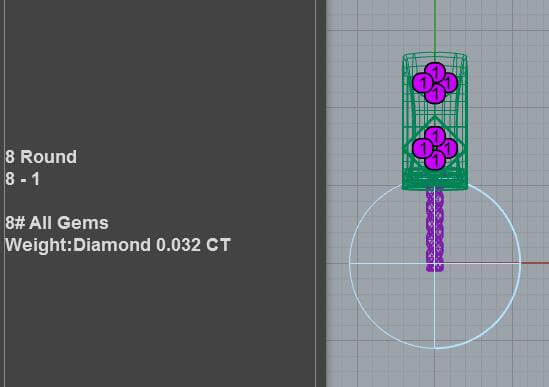The width and height of the screenshot is (549, 387).
Task: Select the "Weight:Diamond 0.032 CT" line
Action: [118, 245]
